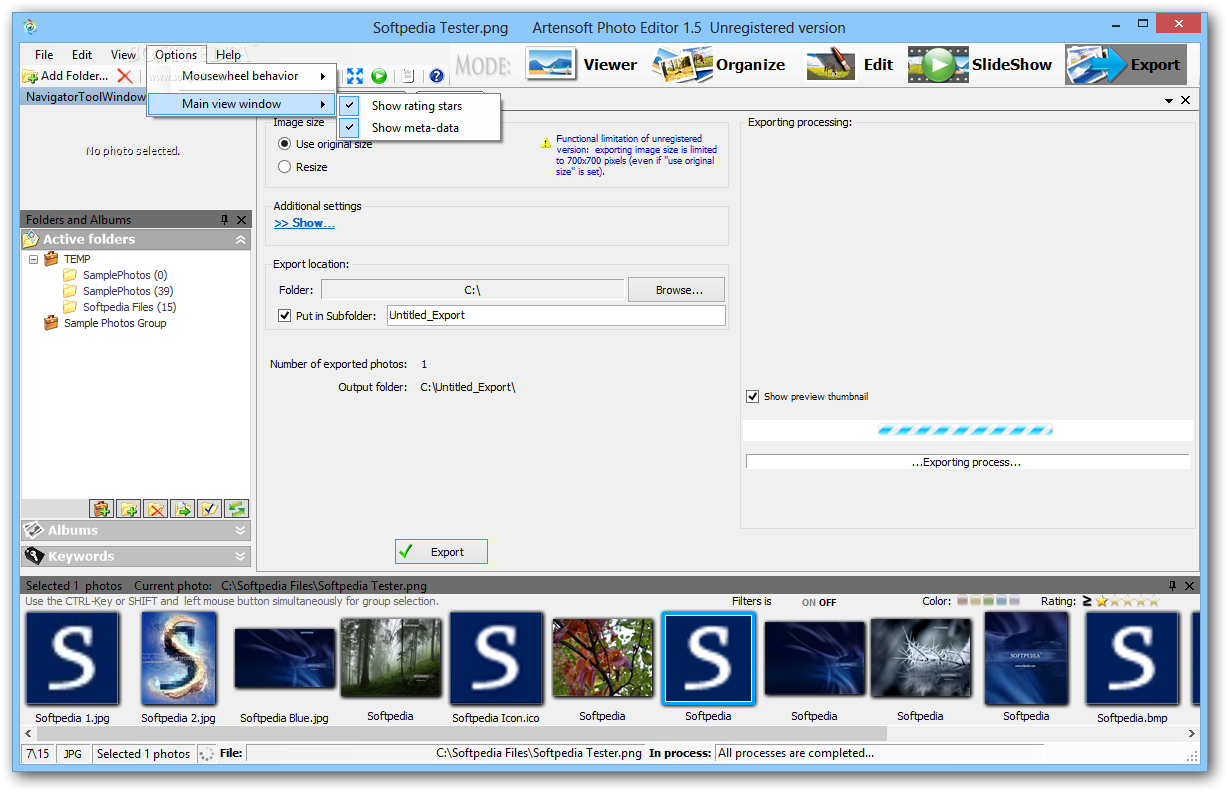
Task: Click the rating greater-or-equal comparison selector
Action: click(1086, 602)
